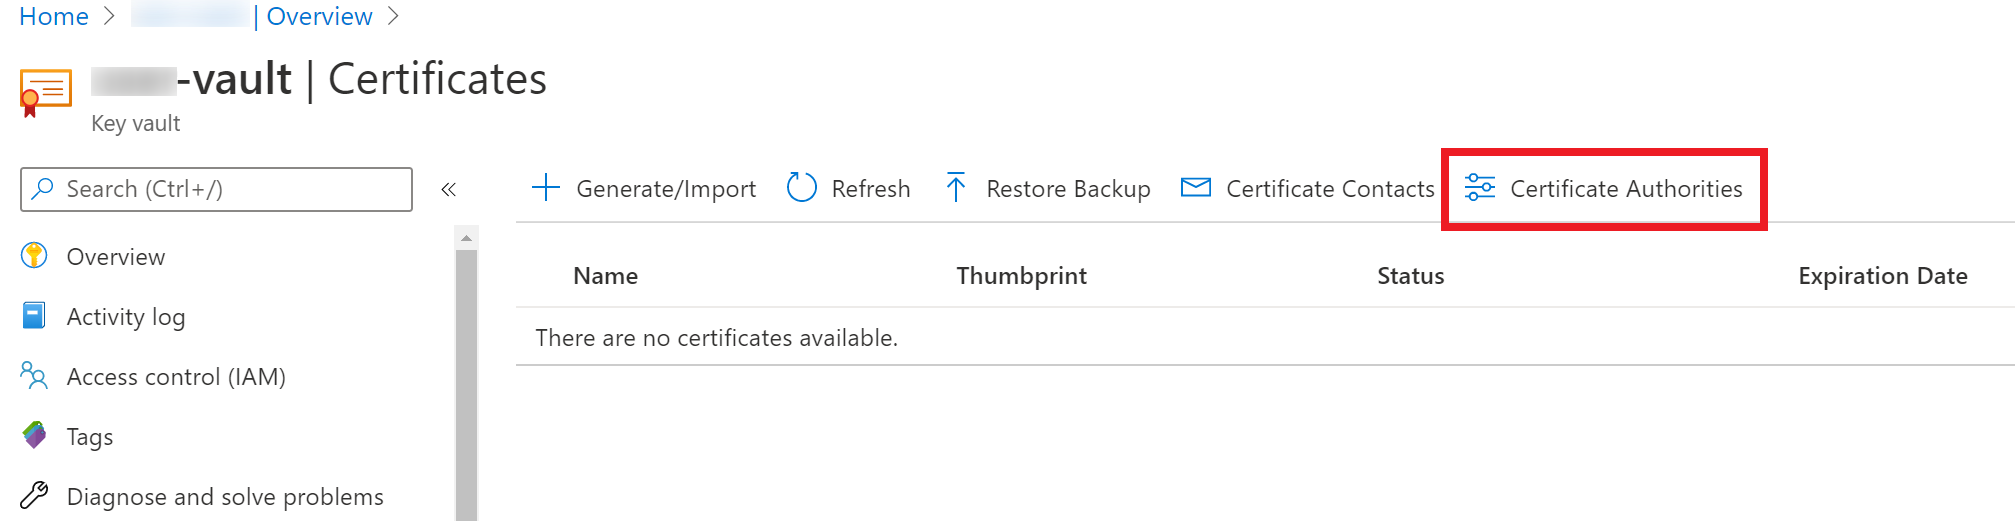Click the Refresh circular arrow icon

pos(802,187)
